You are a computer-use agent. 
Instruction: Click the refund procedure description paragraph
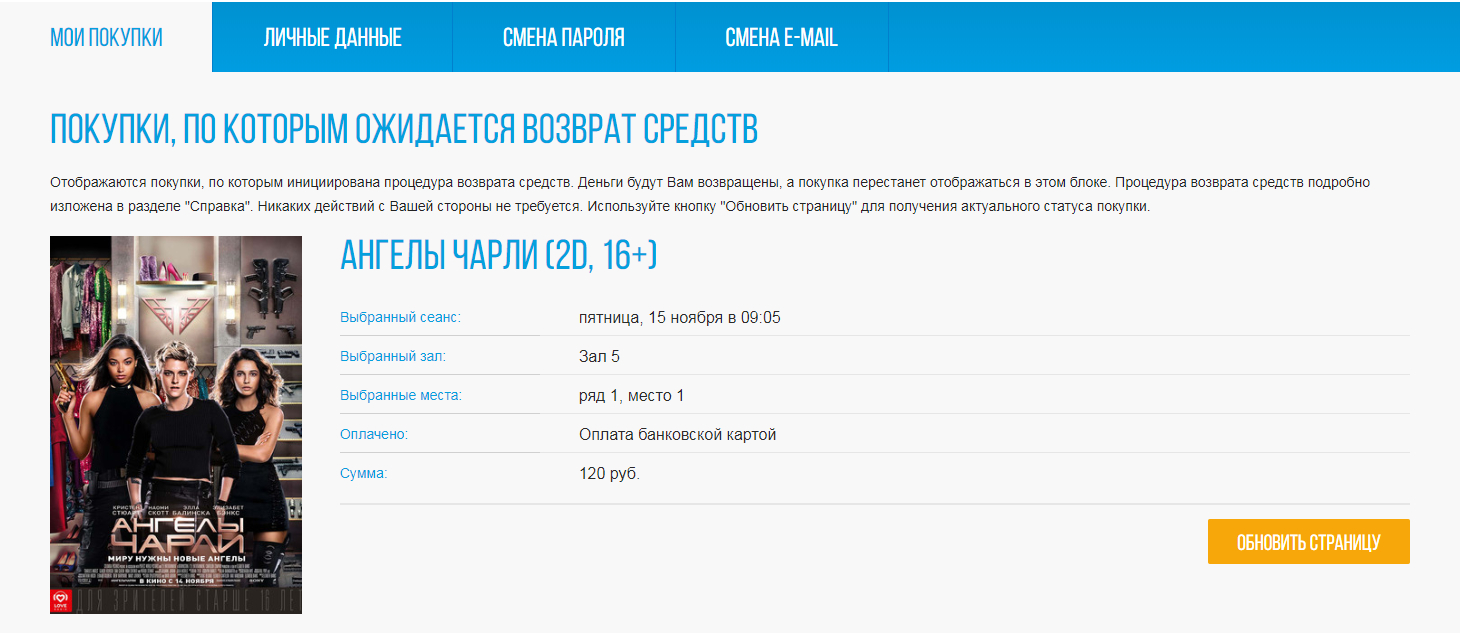click(x=710, y=195)
